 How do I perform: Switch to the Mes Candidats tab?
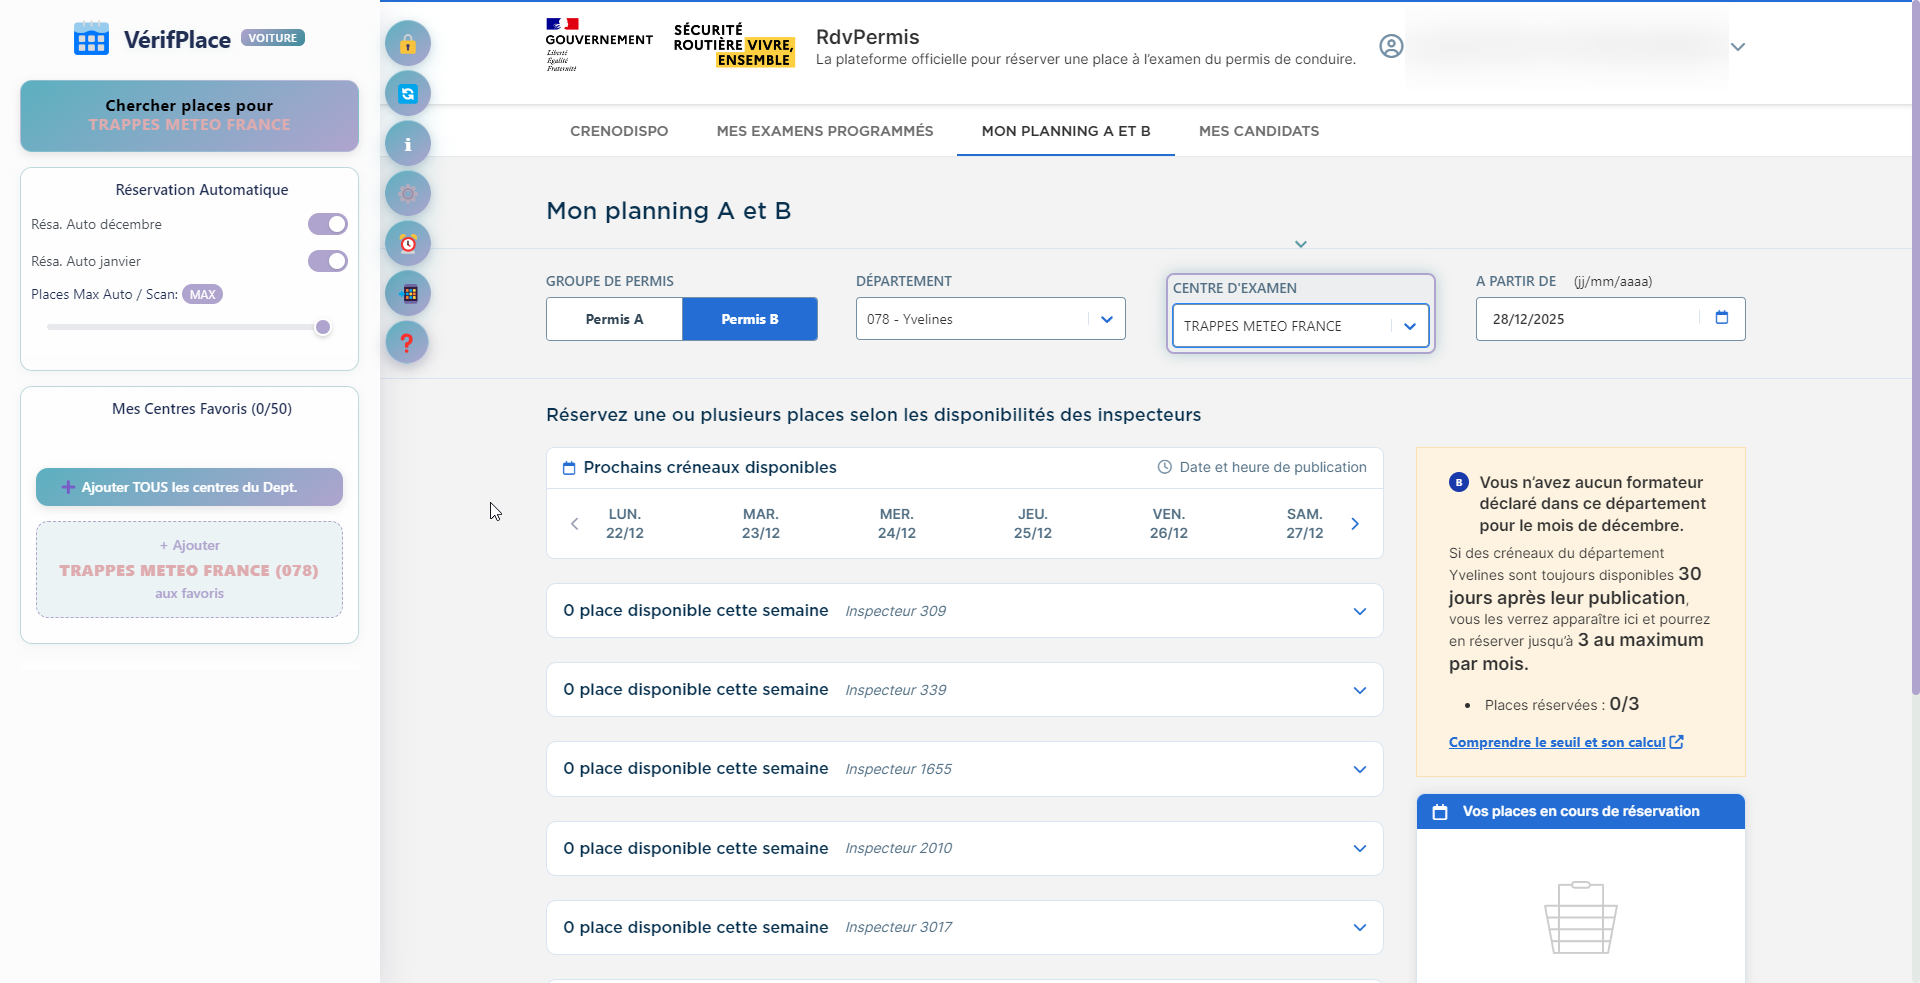click(1258, 131)
